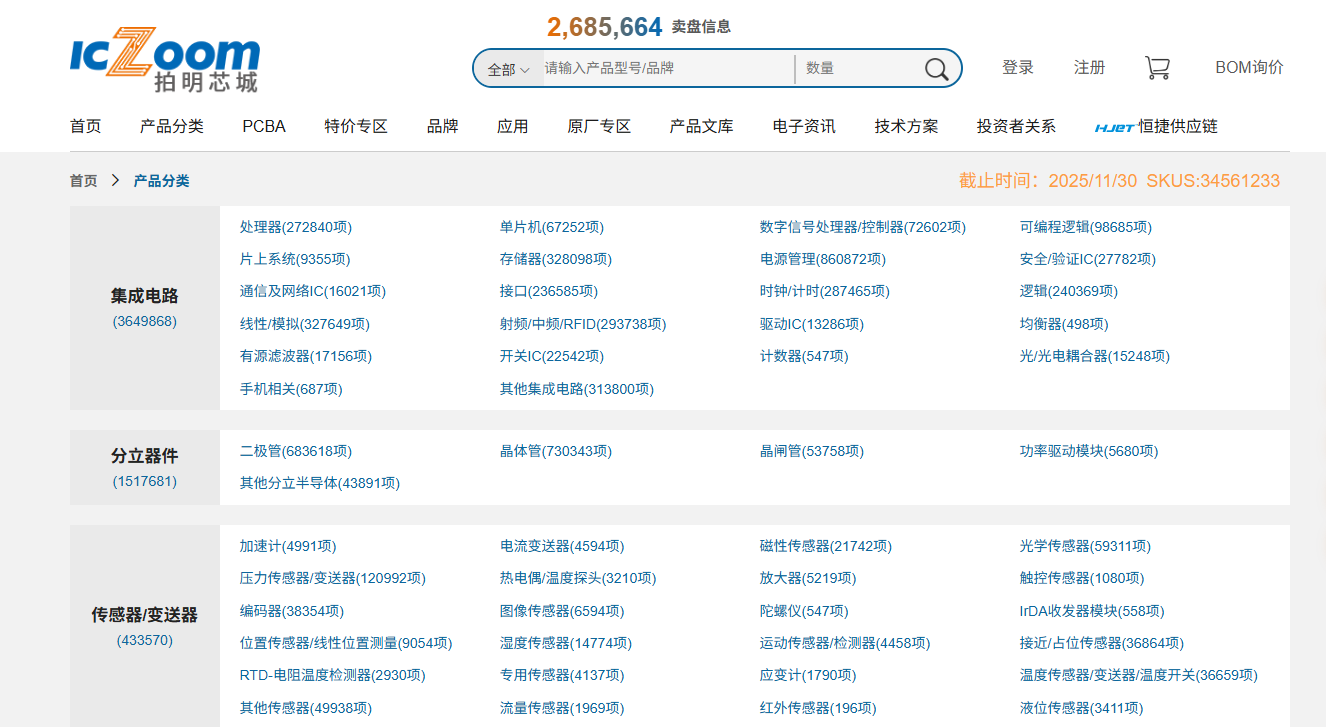Click 首页 in the breadcrumb
Screen dimensions: 1326x727
point(84,181)
